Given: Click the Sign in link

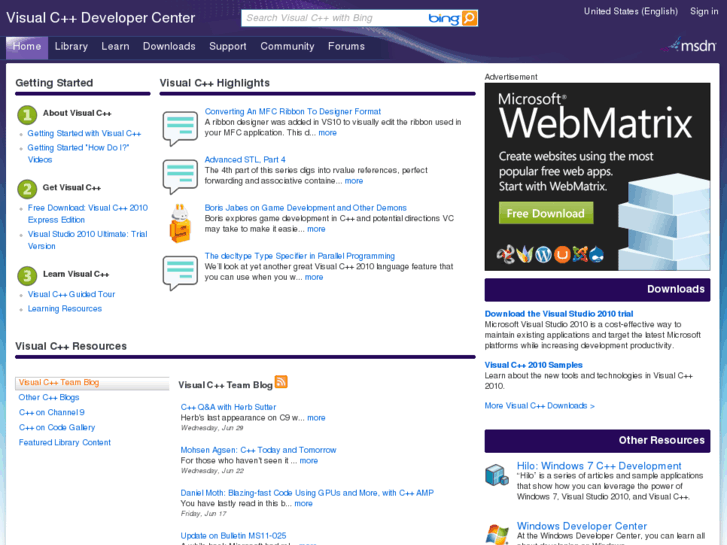Looking at the screenshot, I should [704, 11].
